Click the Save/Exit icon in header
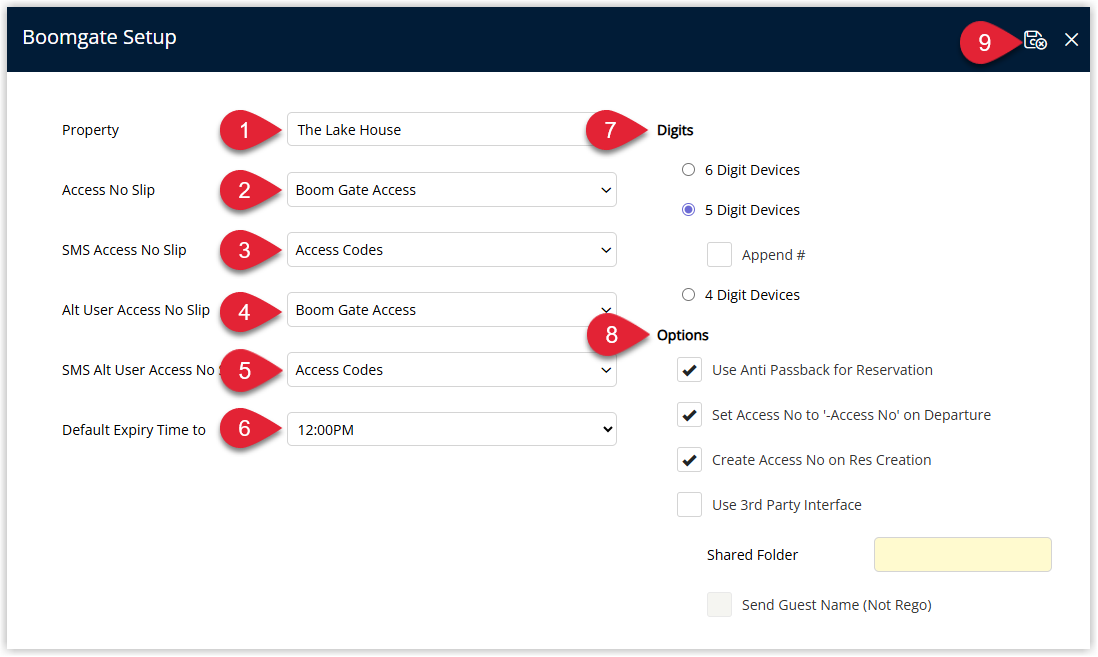Screen dimensions: 1098x657 (1035, 40)
